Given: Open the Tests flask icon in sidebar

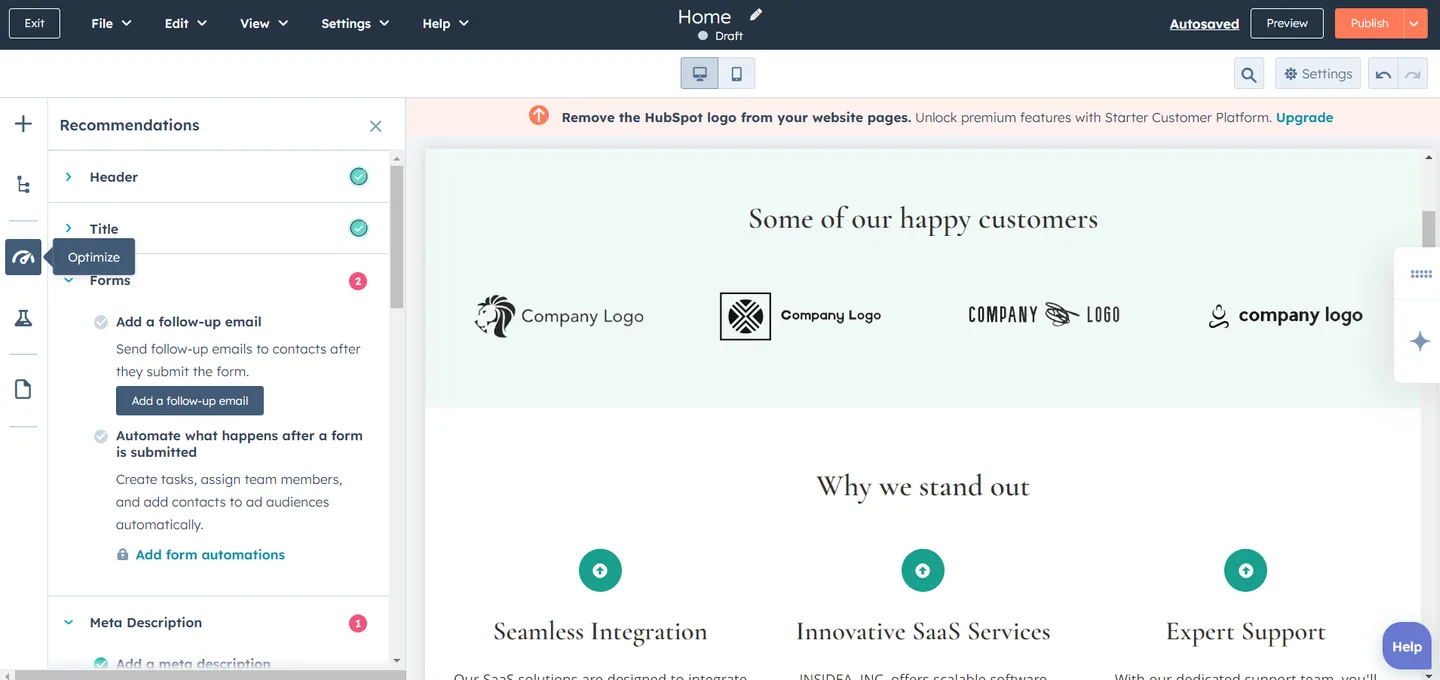Looking at the screenshot, I should pyautogui.click(x=23, y=318).
